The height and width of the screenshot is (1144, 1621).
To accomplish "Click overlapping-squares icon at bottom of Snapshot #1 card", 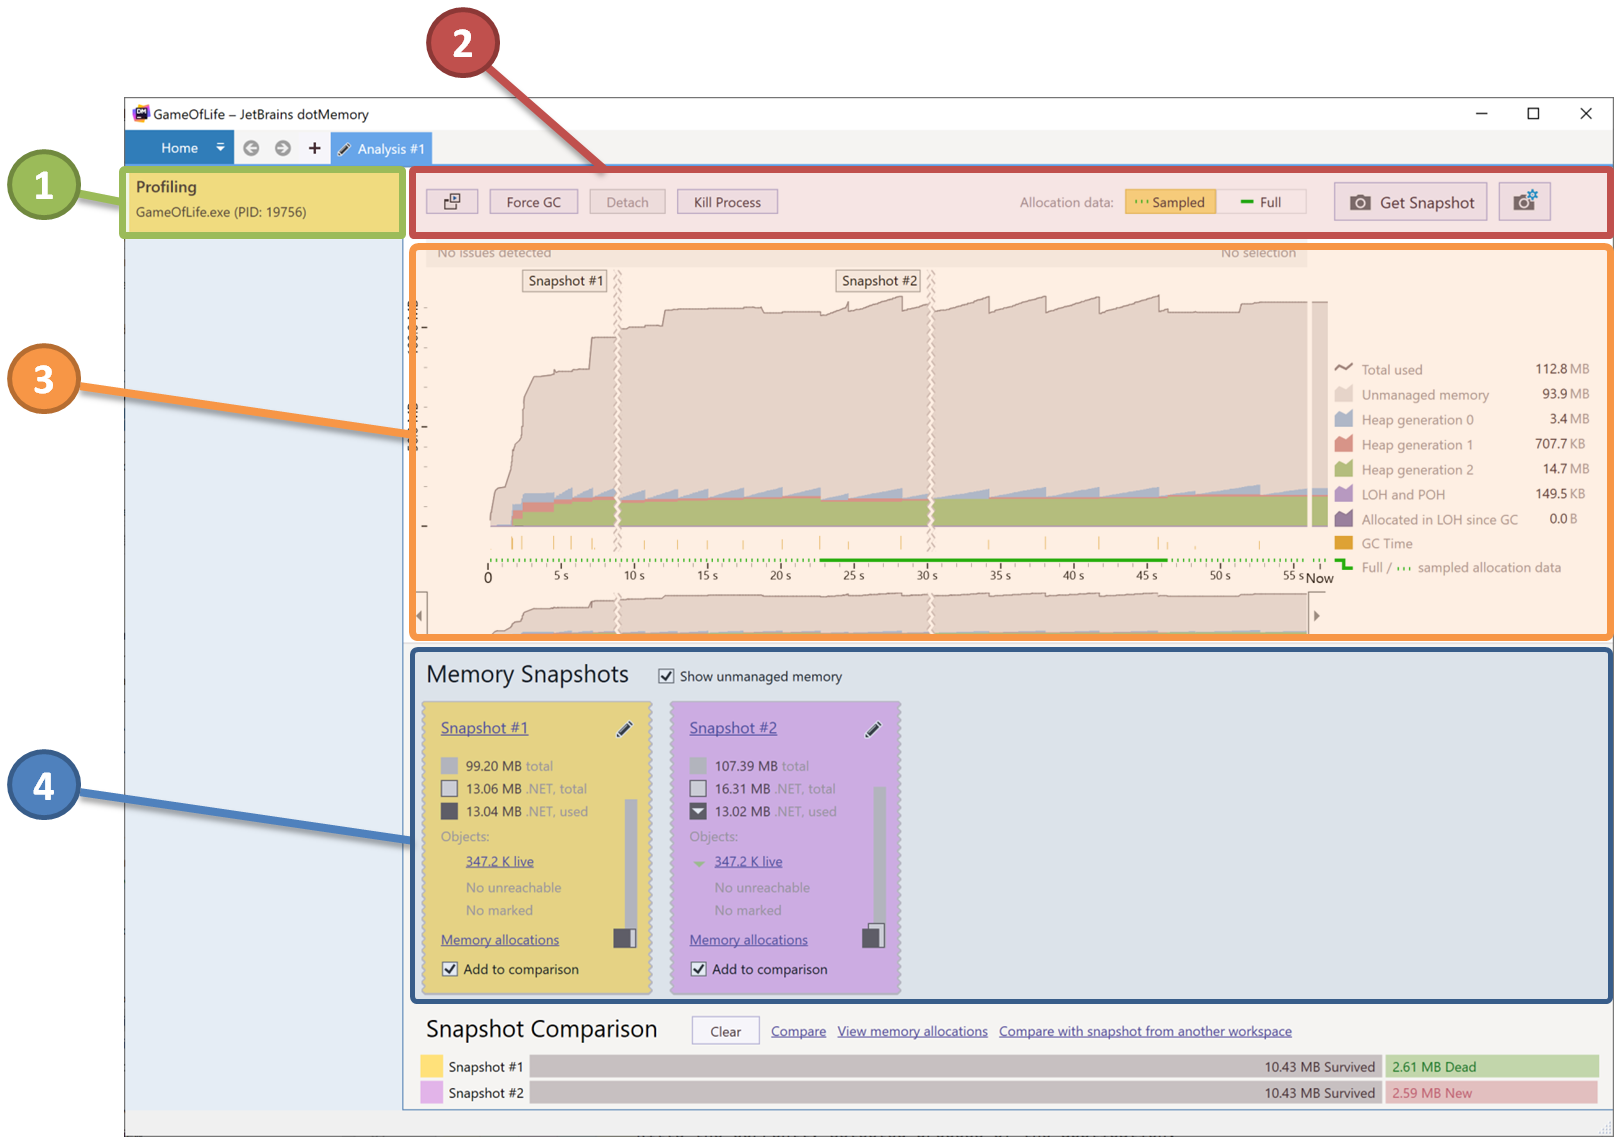I will [x=625, y=937].
